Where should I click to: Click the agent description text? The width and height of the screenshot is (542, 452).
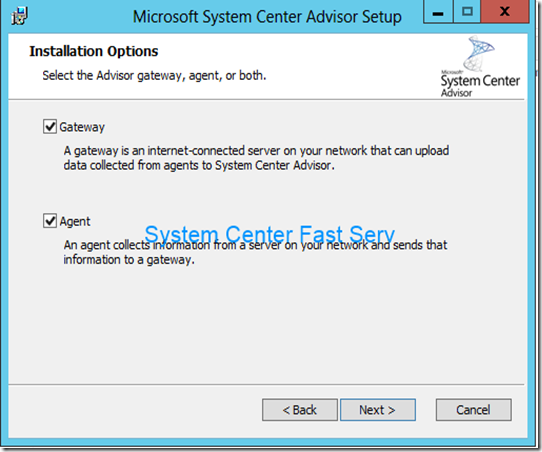255,252
